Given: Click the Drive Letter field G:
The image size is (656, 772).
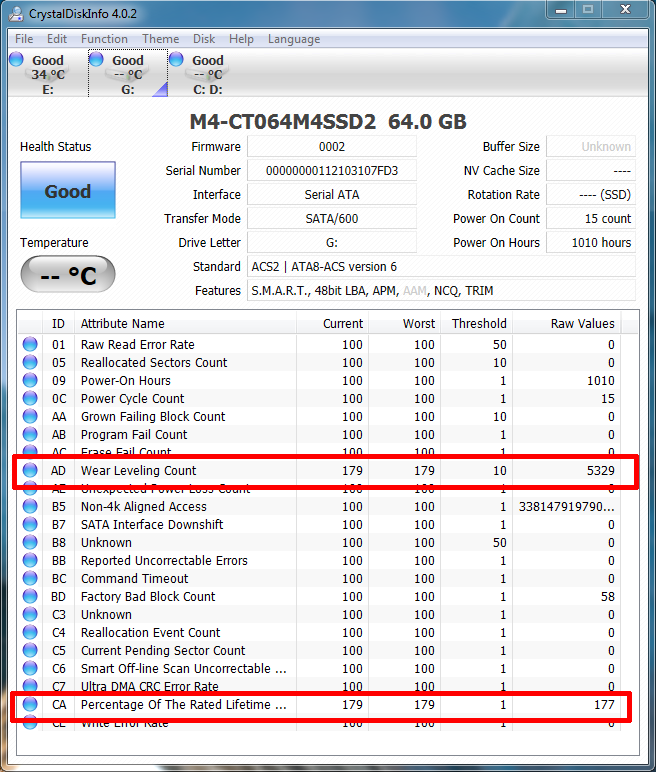Looking at the screenshot, I should [x=332, y=243].
